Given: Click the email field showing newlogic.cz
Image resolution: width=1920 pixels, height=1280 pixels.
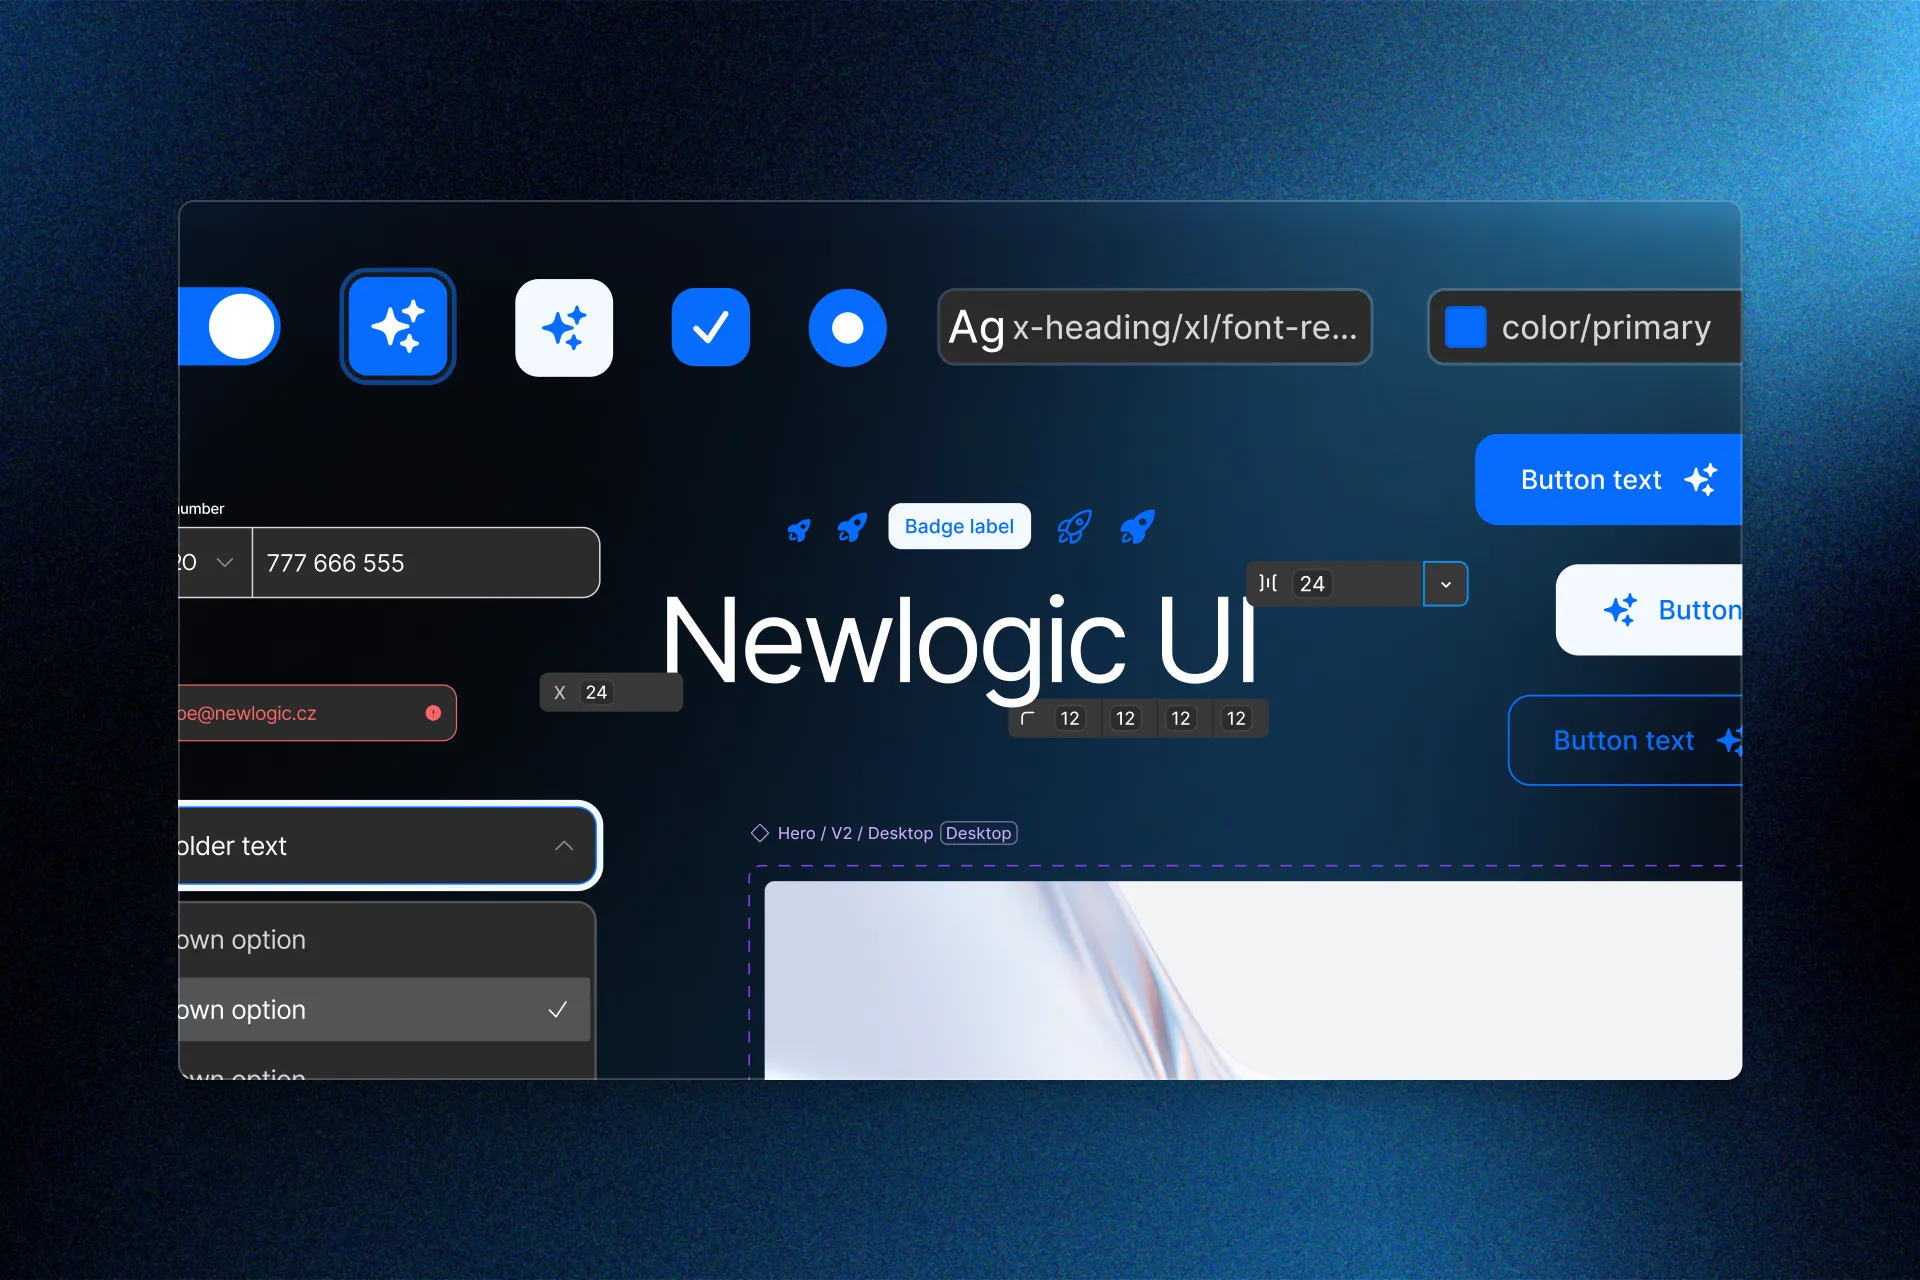Looking at the screenshot, I should (318, 713).
